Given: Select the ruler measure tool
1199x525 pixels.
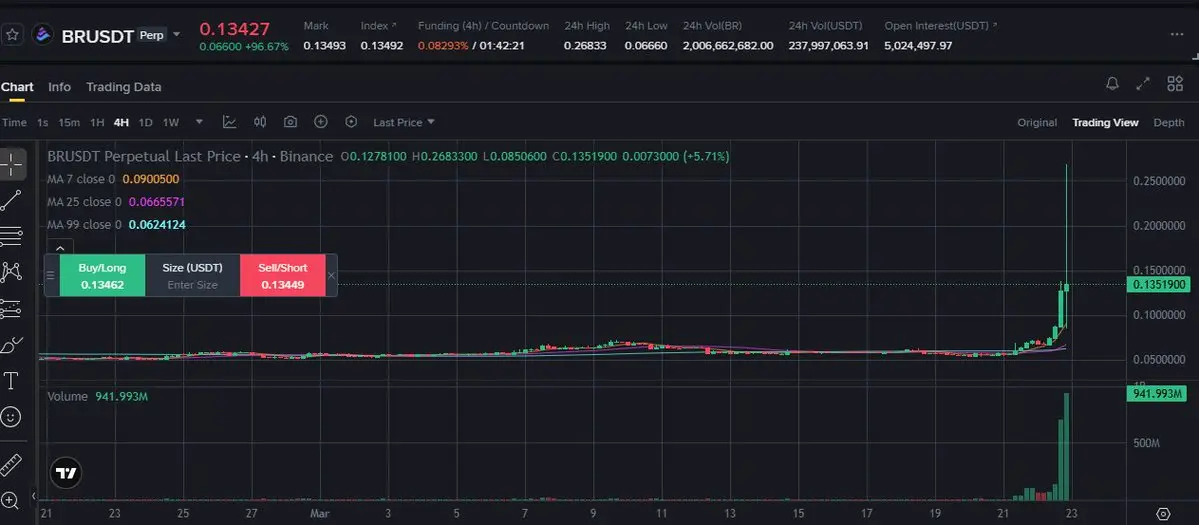Looking at the screenshot, I should point(11,465).
